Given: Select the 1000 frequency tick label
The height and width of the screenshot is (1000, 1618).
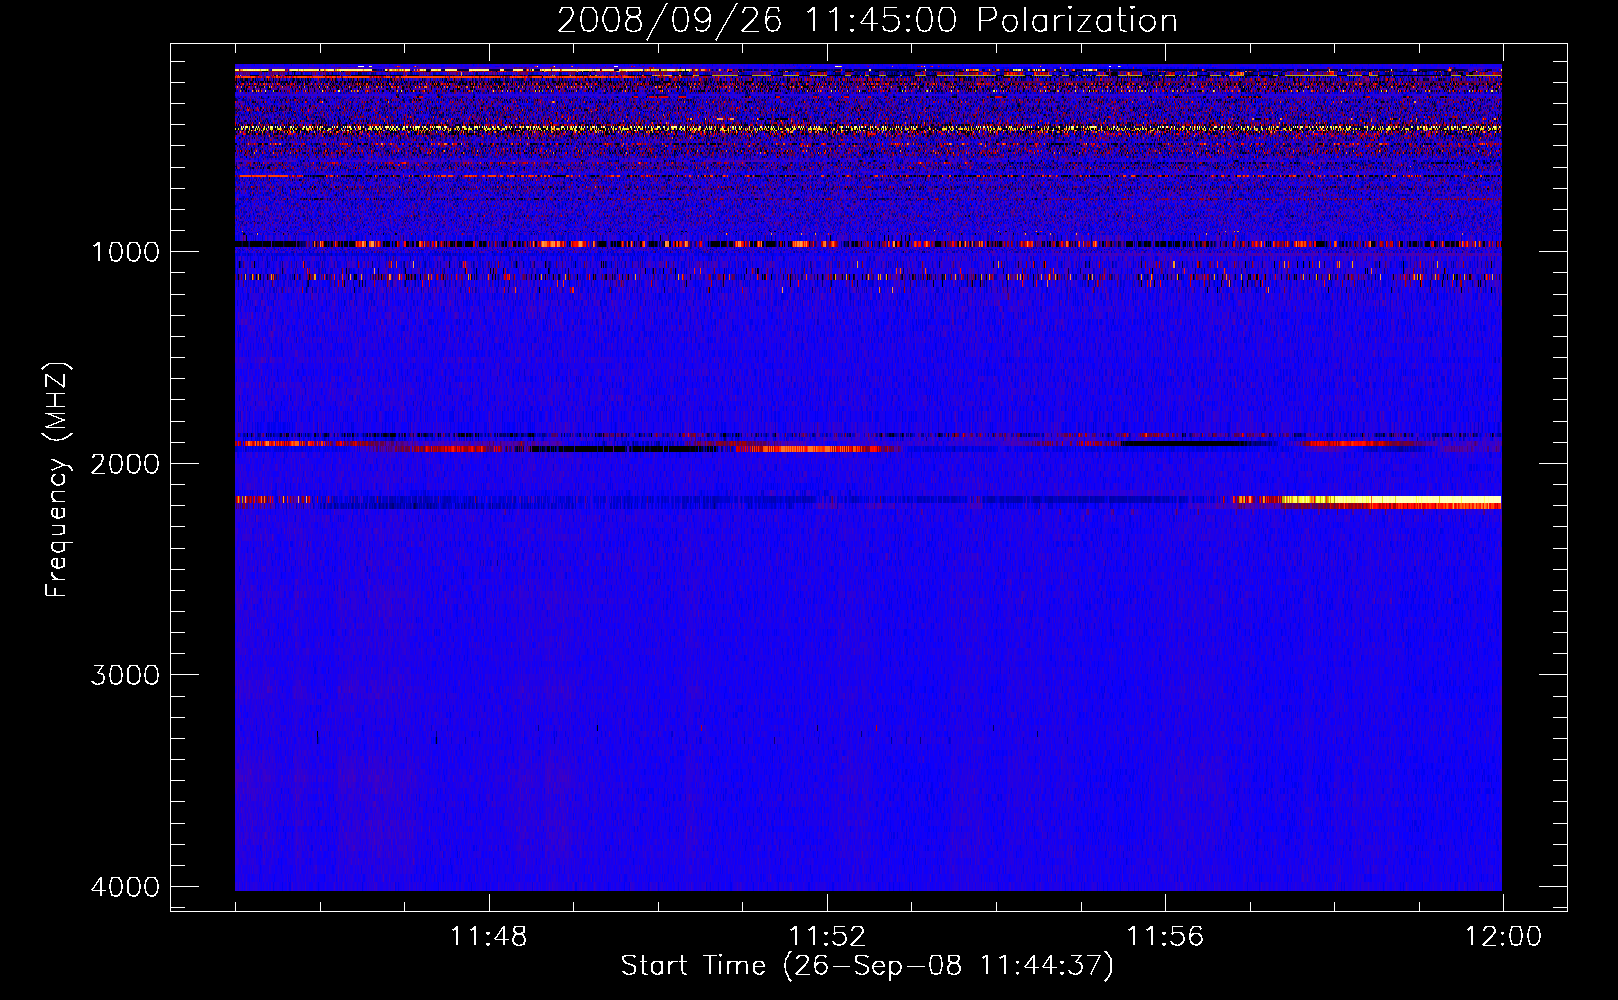Looking at the screenshot, I should tap(125, 252).
